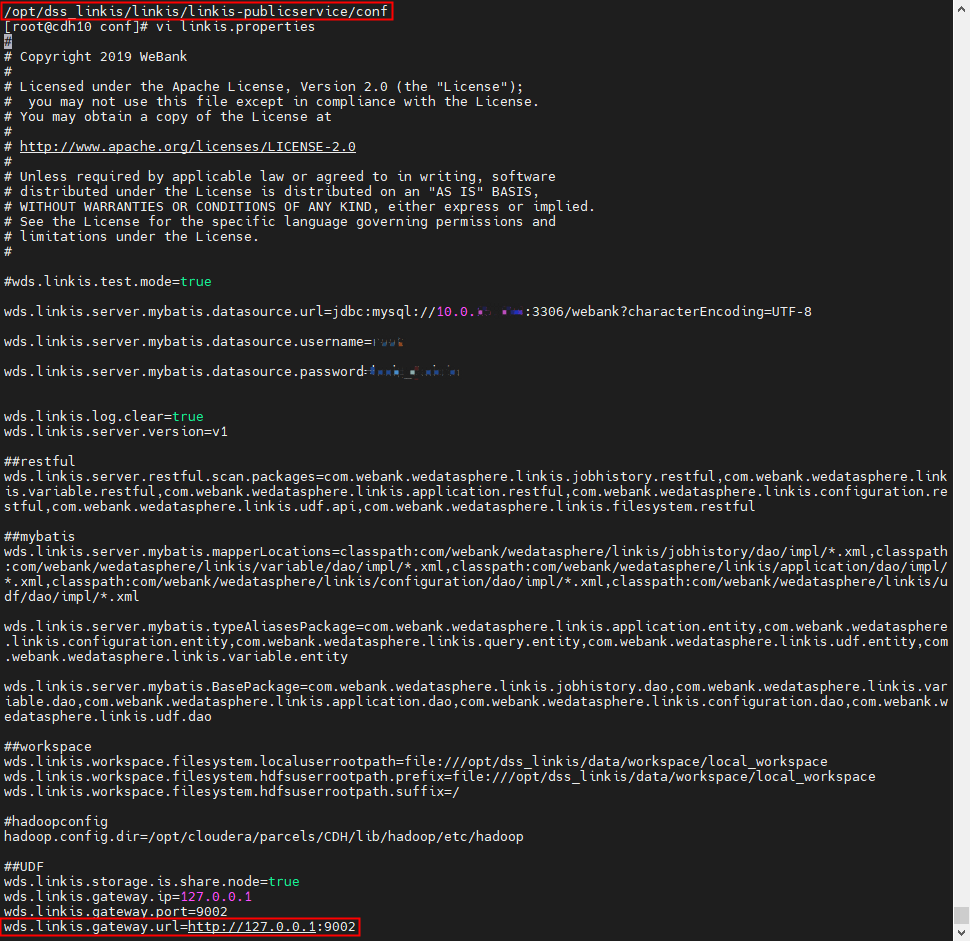Click the 'You may obtain a copy' line
Viewport: 970px width, 941px height.
coord(168,117)
